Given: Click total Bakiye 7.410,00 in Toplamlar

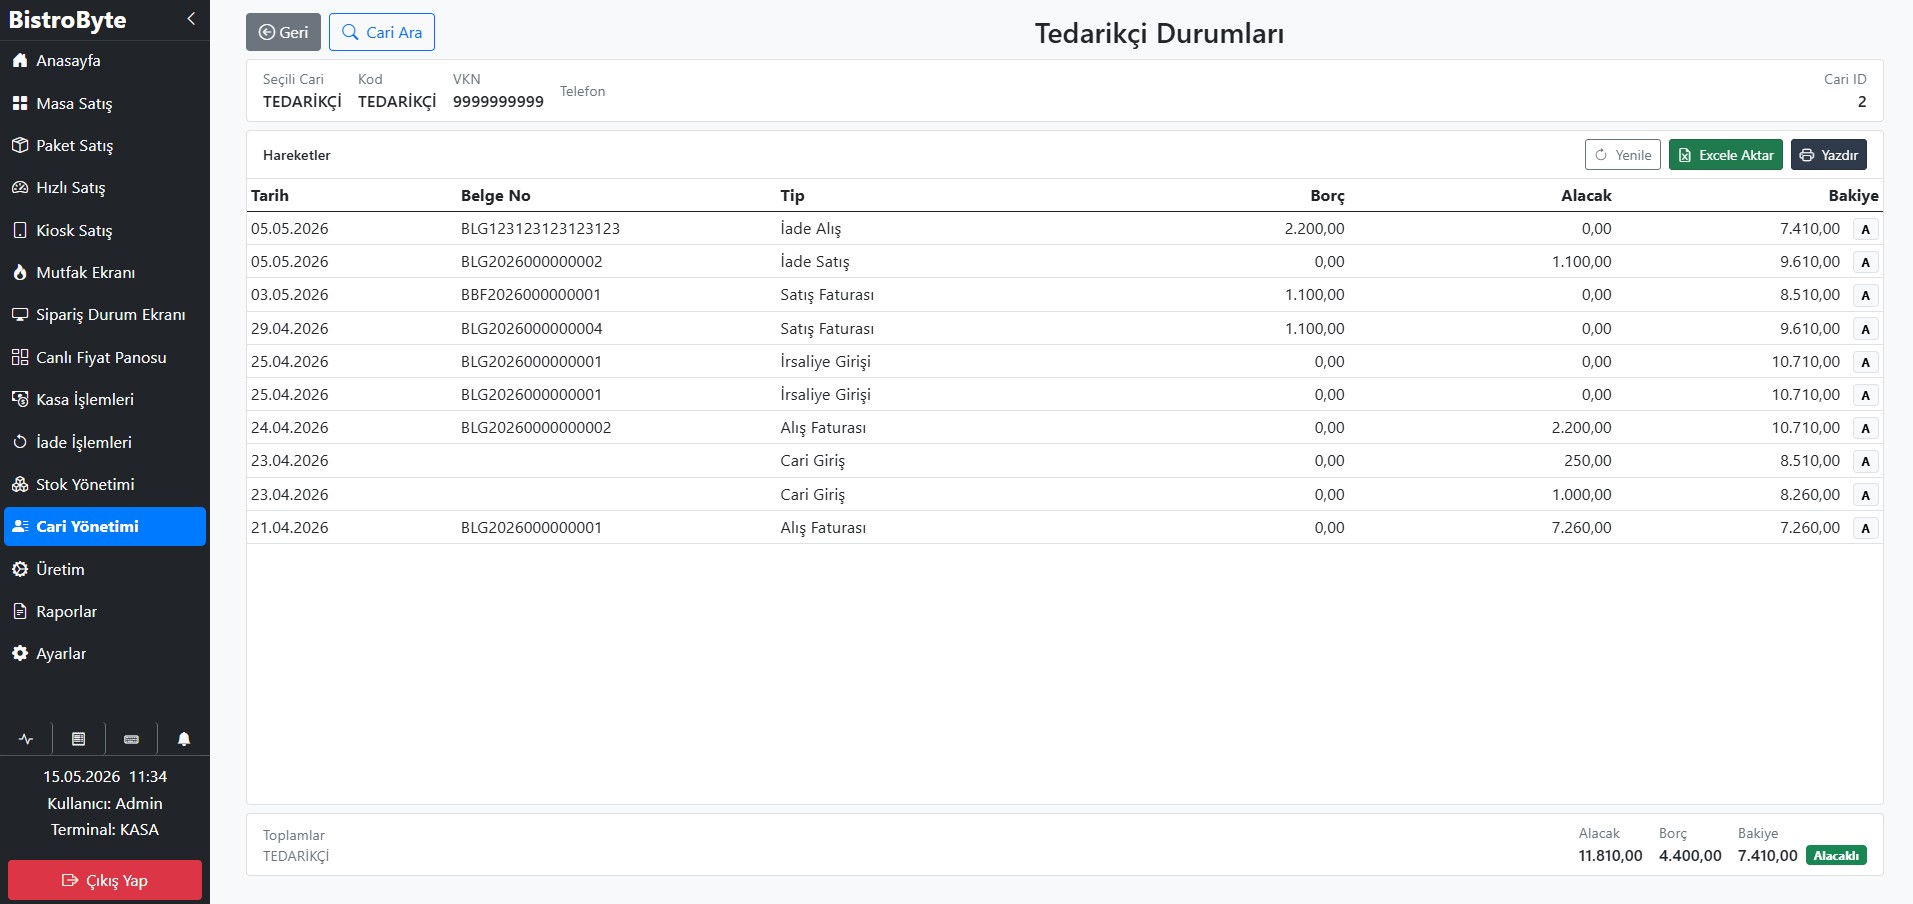Looking at the screenshot, I should point(1768,856).
